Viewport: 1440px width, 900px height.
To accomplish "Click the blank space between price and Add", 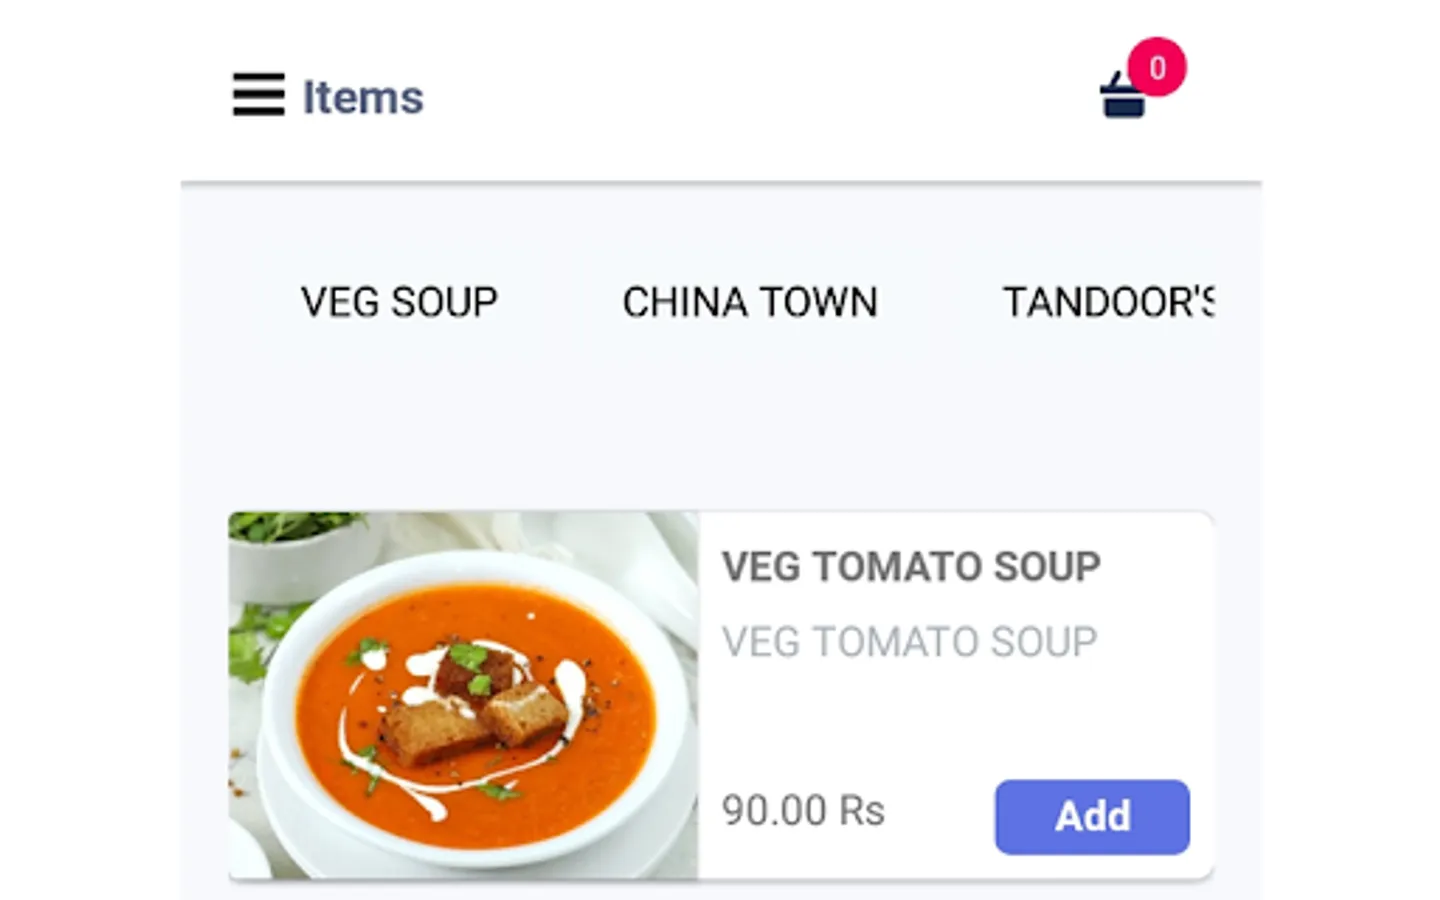I will [x=940, y=812].
